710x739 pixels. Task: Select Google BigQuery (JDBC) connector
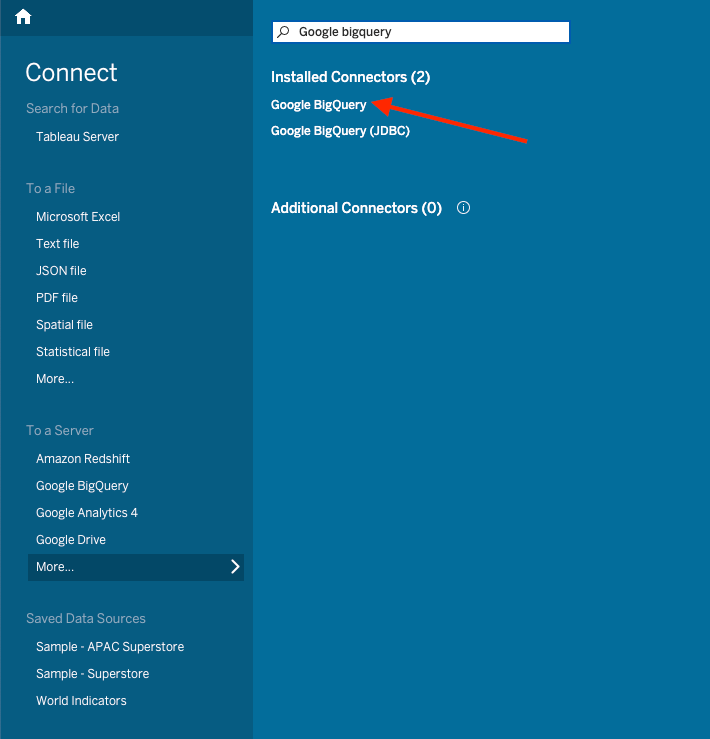pos(340,131)
